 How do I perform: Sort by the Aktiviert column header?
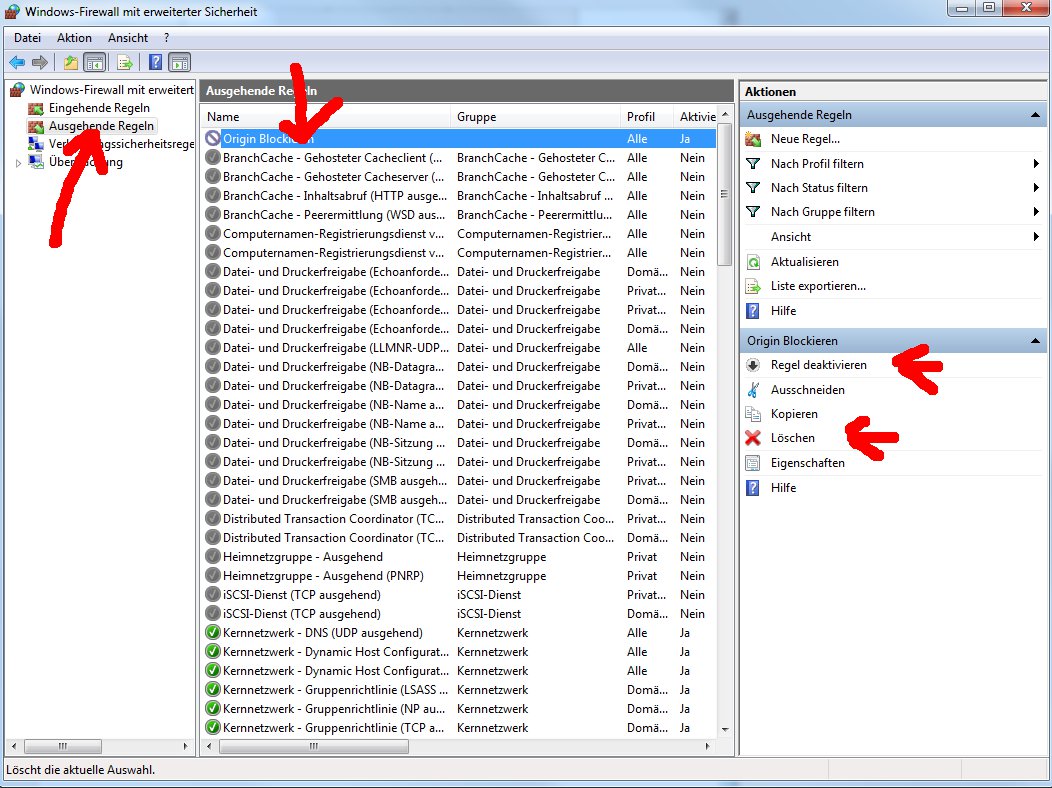(696, 117)
